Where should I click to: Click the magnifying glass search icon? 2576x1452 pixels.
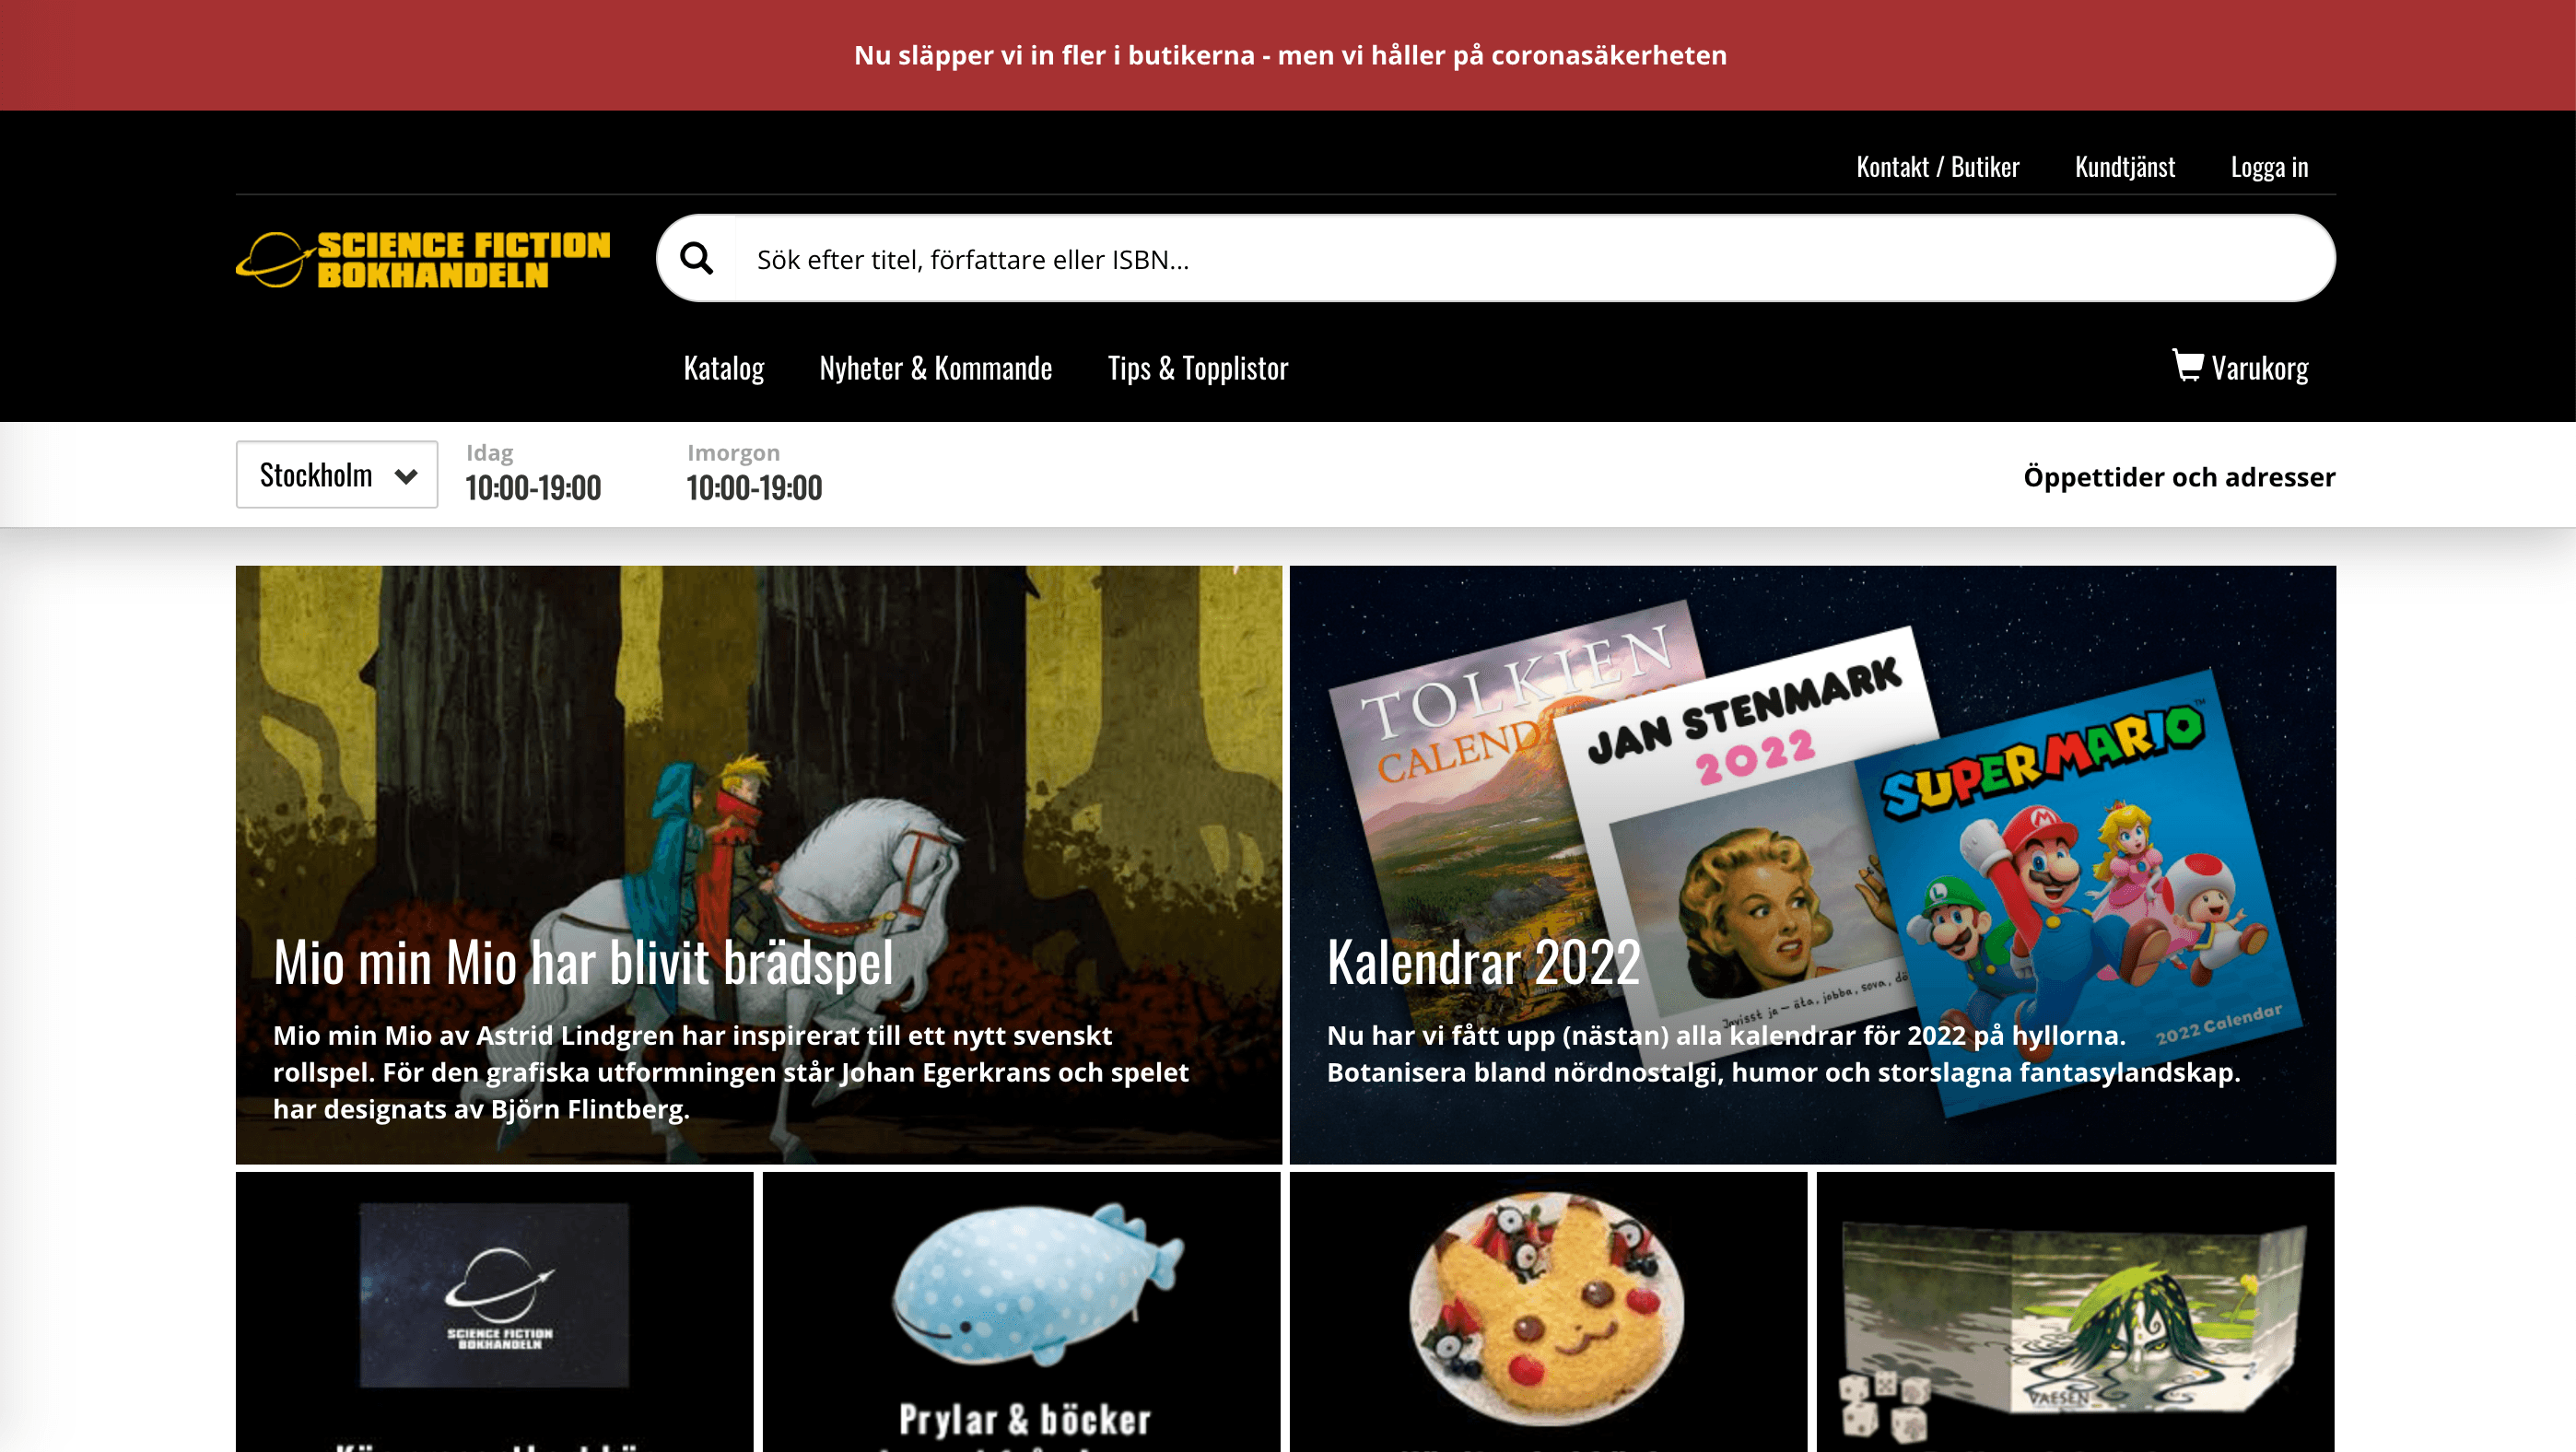[696, 259]
